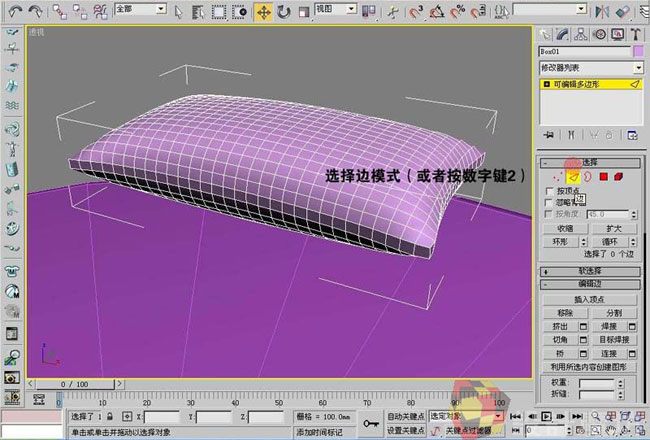Toggle the 自动关键点 auto key button
The image size is (650, 440).
[406, 416]
